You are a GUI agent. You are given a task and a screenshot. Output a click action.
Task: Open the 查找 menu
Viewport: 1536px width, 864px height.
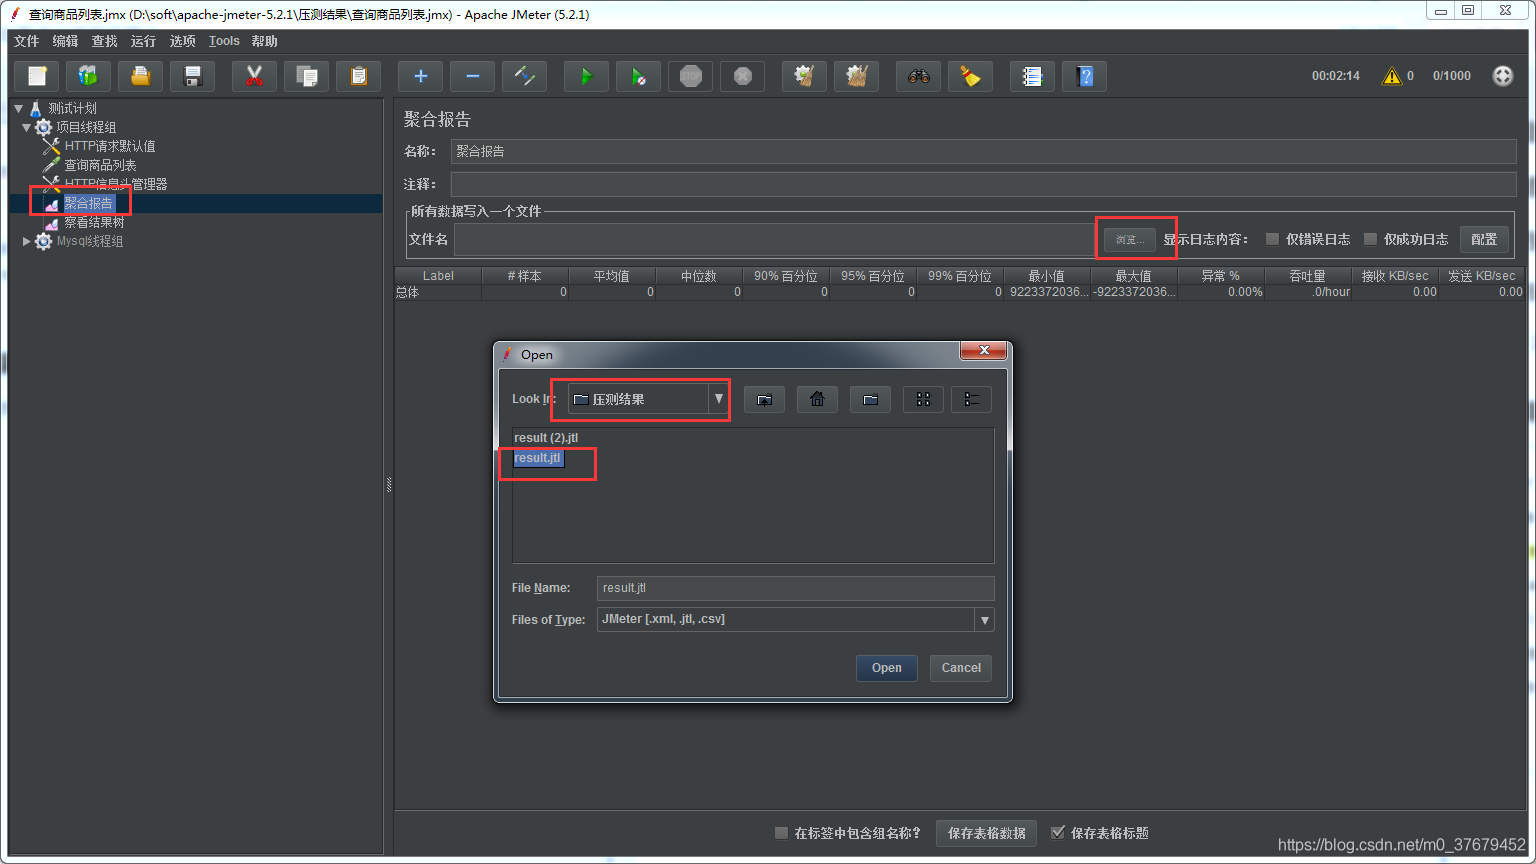tap(104, 41)
